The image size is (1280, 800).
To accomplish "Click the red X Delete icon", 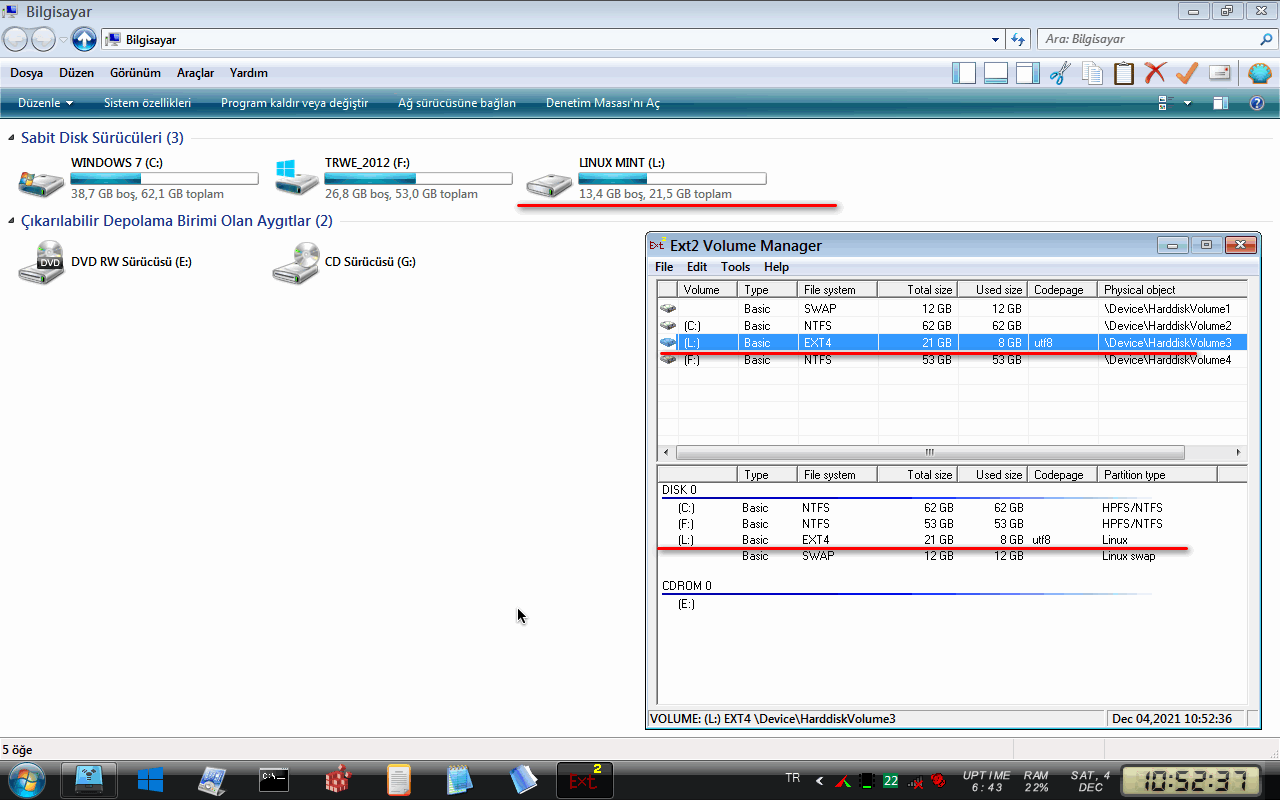I will click(x=1155, y=73).
